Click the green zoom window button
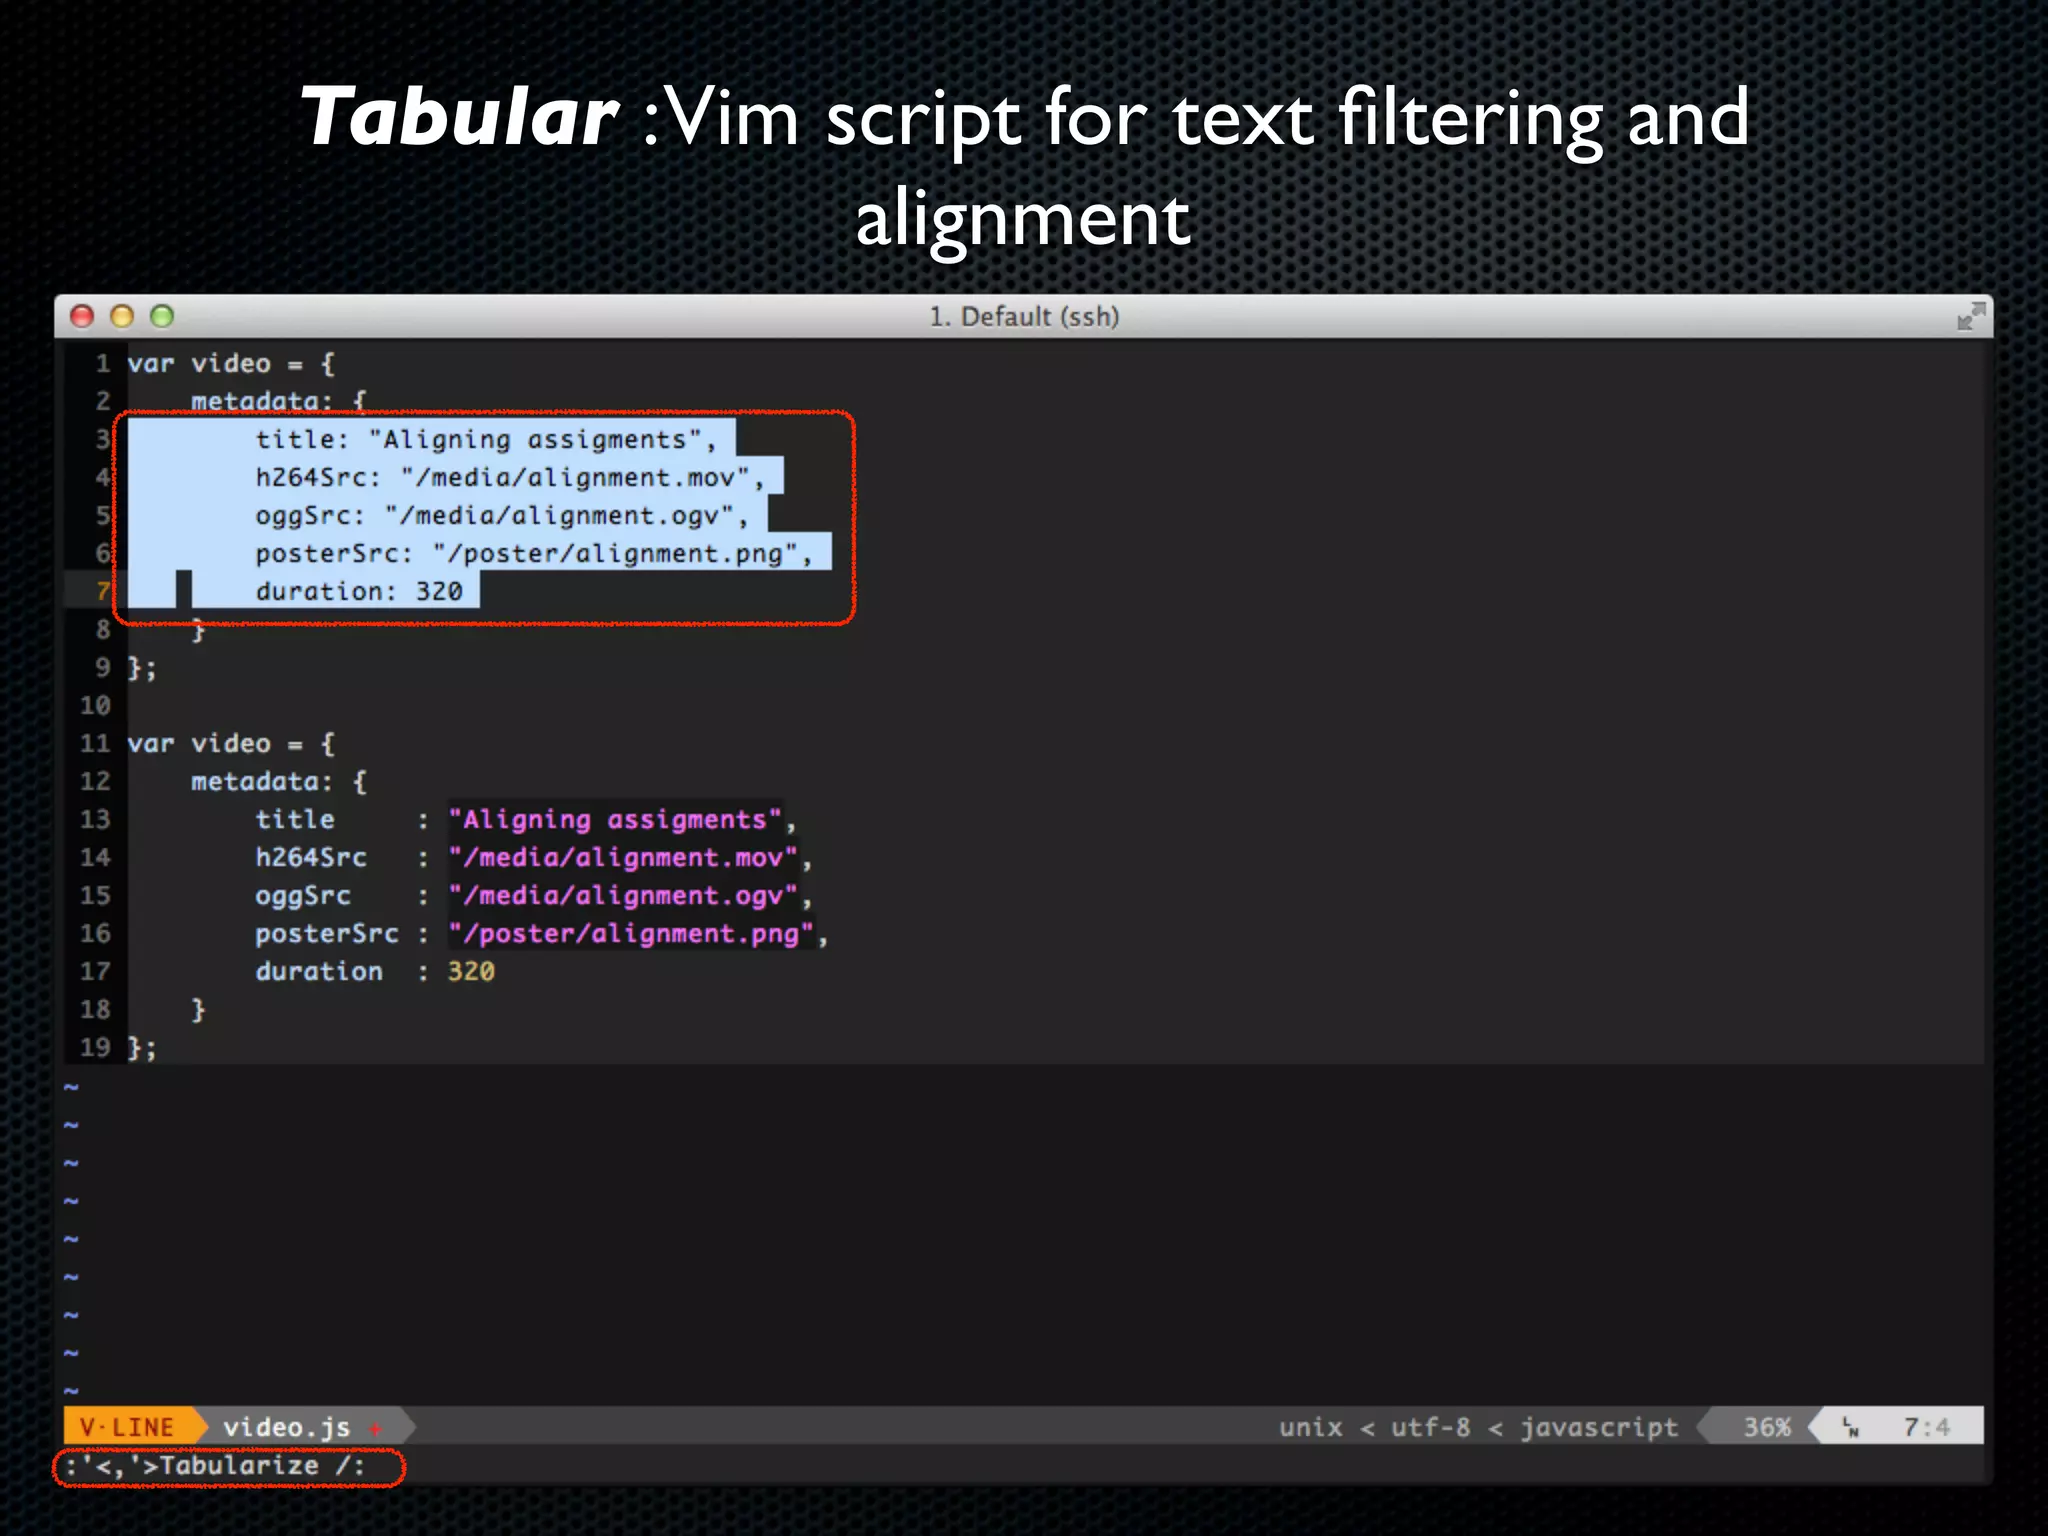Screen dimensions: 2048x1536 click(162, 317)
